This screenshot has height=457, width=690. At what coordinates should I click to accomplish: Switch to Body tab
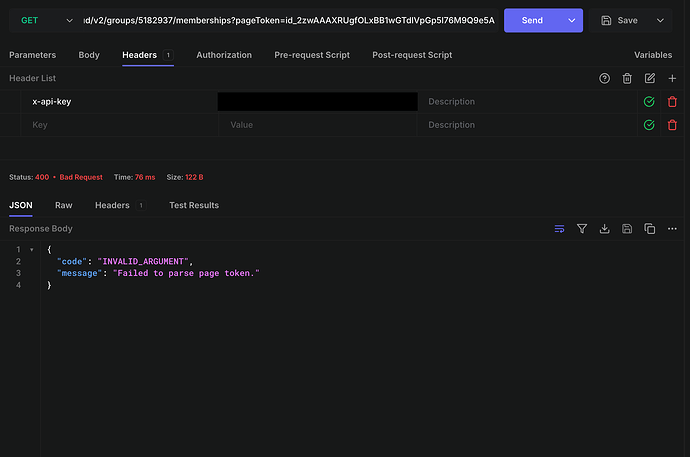(x=89, y=55)
